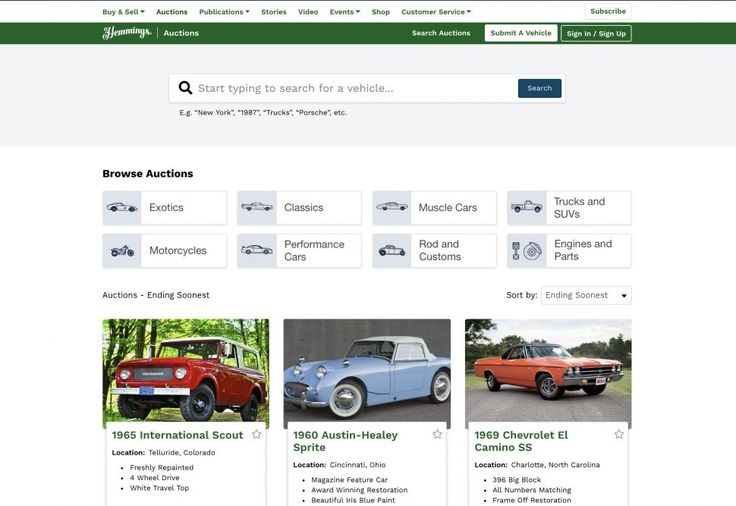736x506 pixels.
Task: Open the 1969 El Camino photo thumbnail
Action: point(548,370)
